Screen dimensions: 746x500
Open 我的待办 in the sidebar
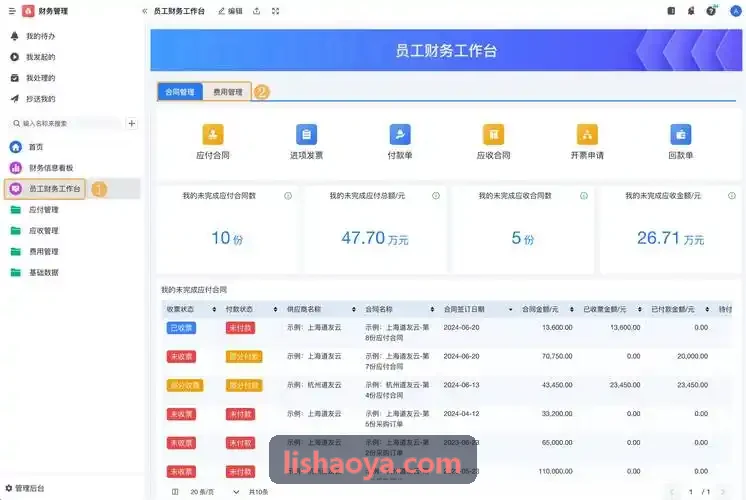click(x=40, y=36)
